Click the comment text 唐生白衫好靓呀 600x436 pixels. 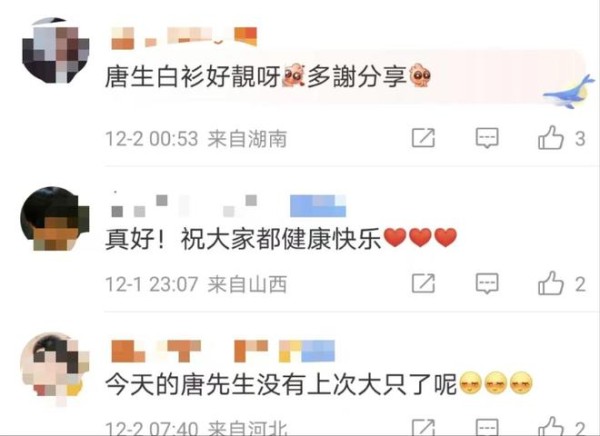tap(193, 77)
